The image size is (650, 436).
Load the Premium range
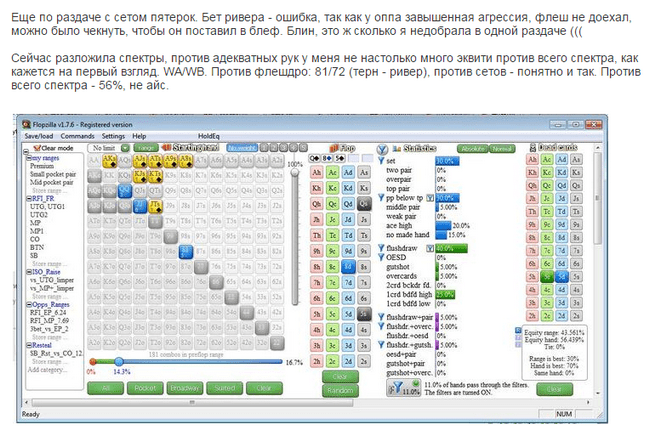pyautogui.click(x=42, y=166)
